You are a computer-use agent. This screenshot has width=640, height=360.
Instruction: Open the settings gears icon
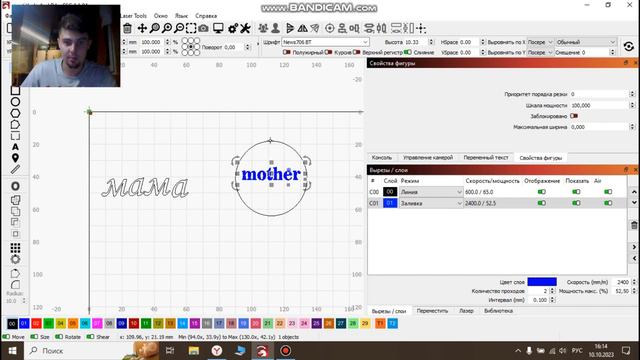tap(233, 28)
